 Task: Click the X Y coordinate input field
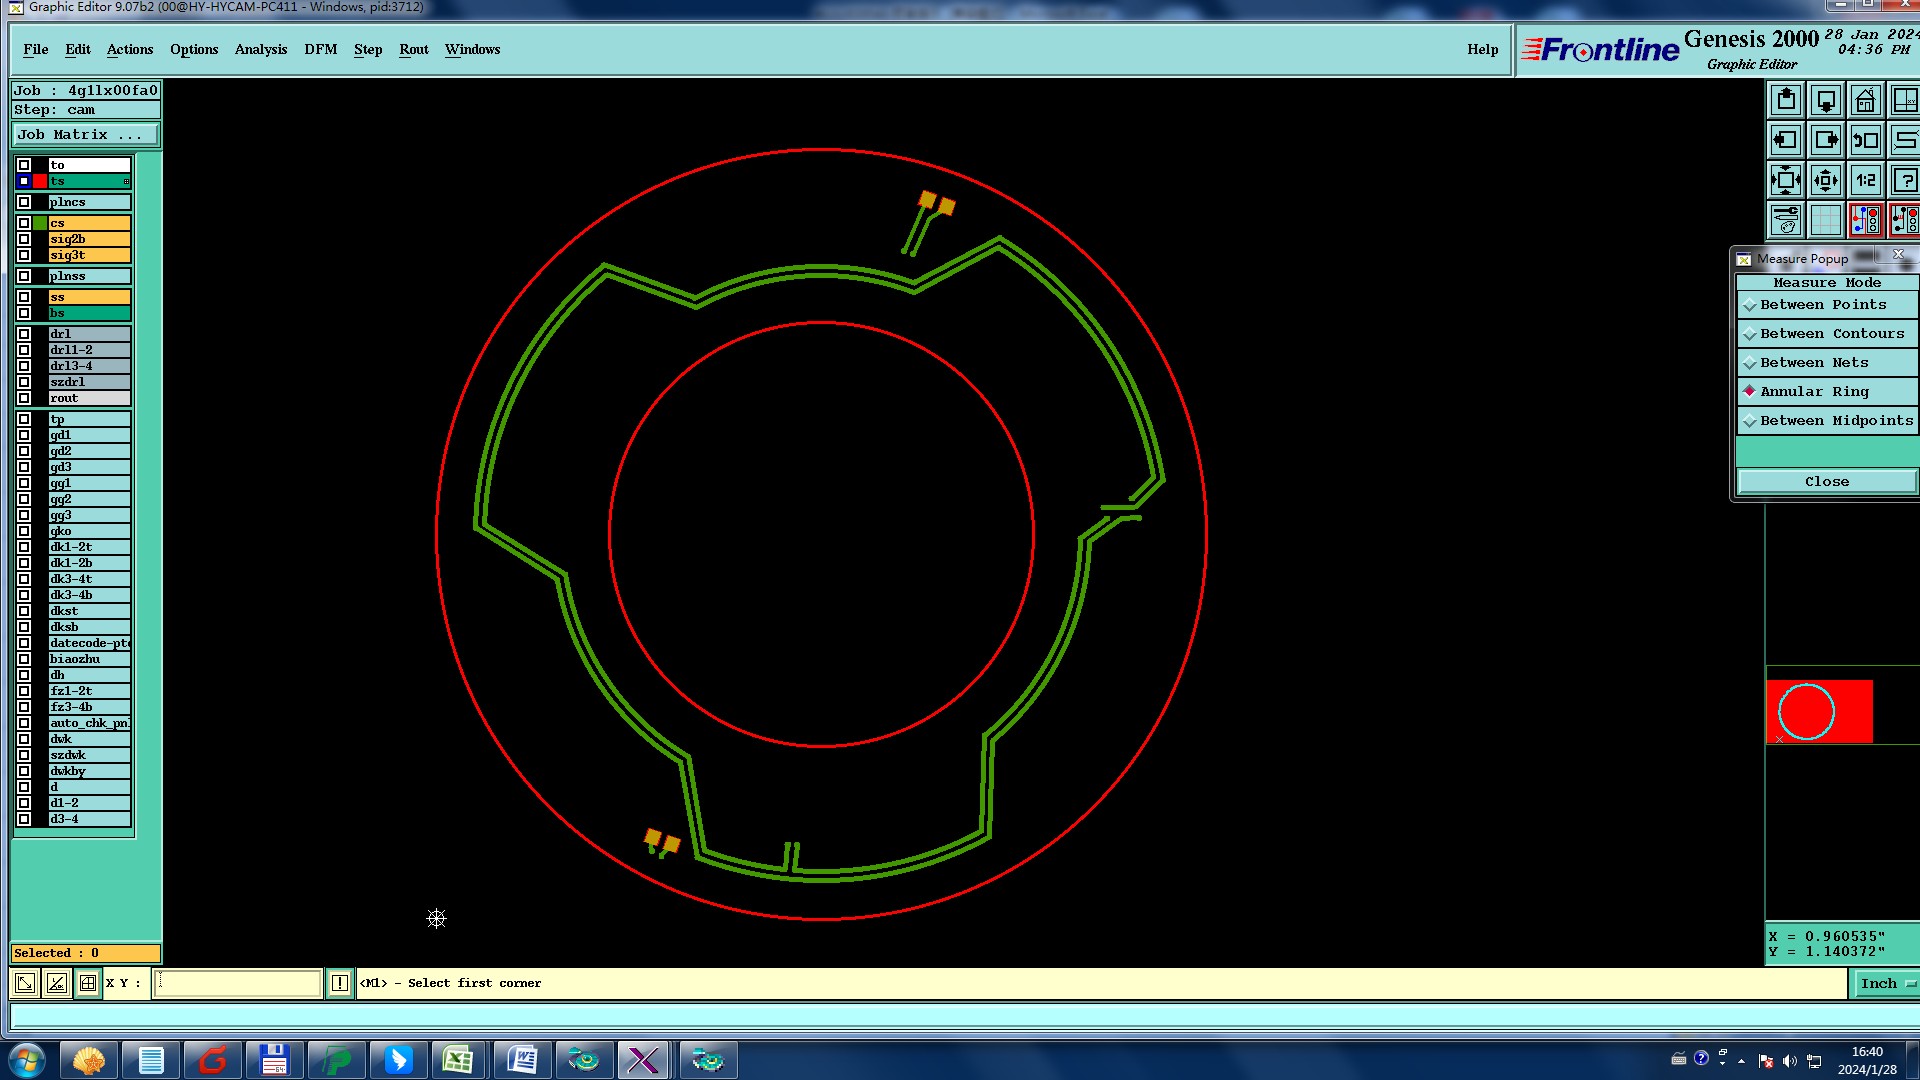[238, 984]
